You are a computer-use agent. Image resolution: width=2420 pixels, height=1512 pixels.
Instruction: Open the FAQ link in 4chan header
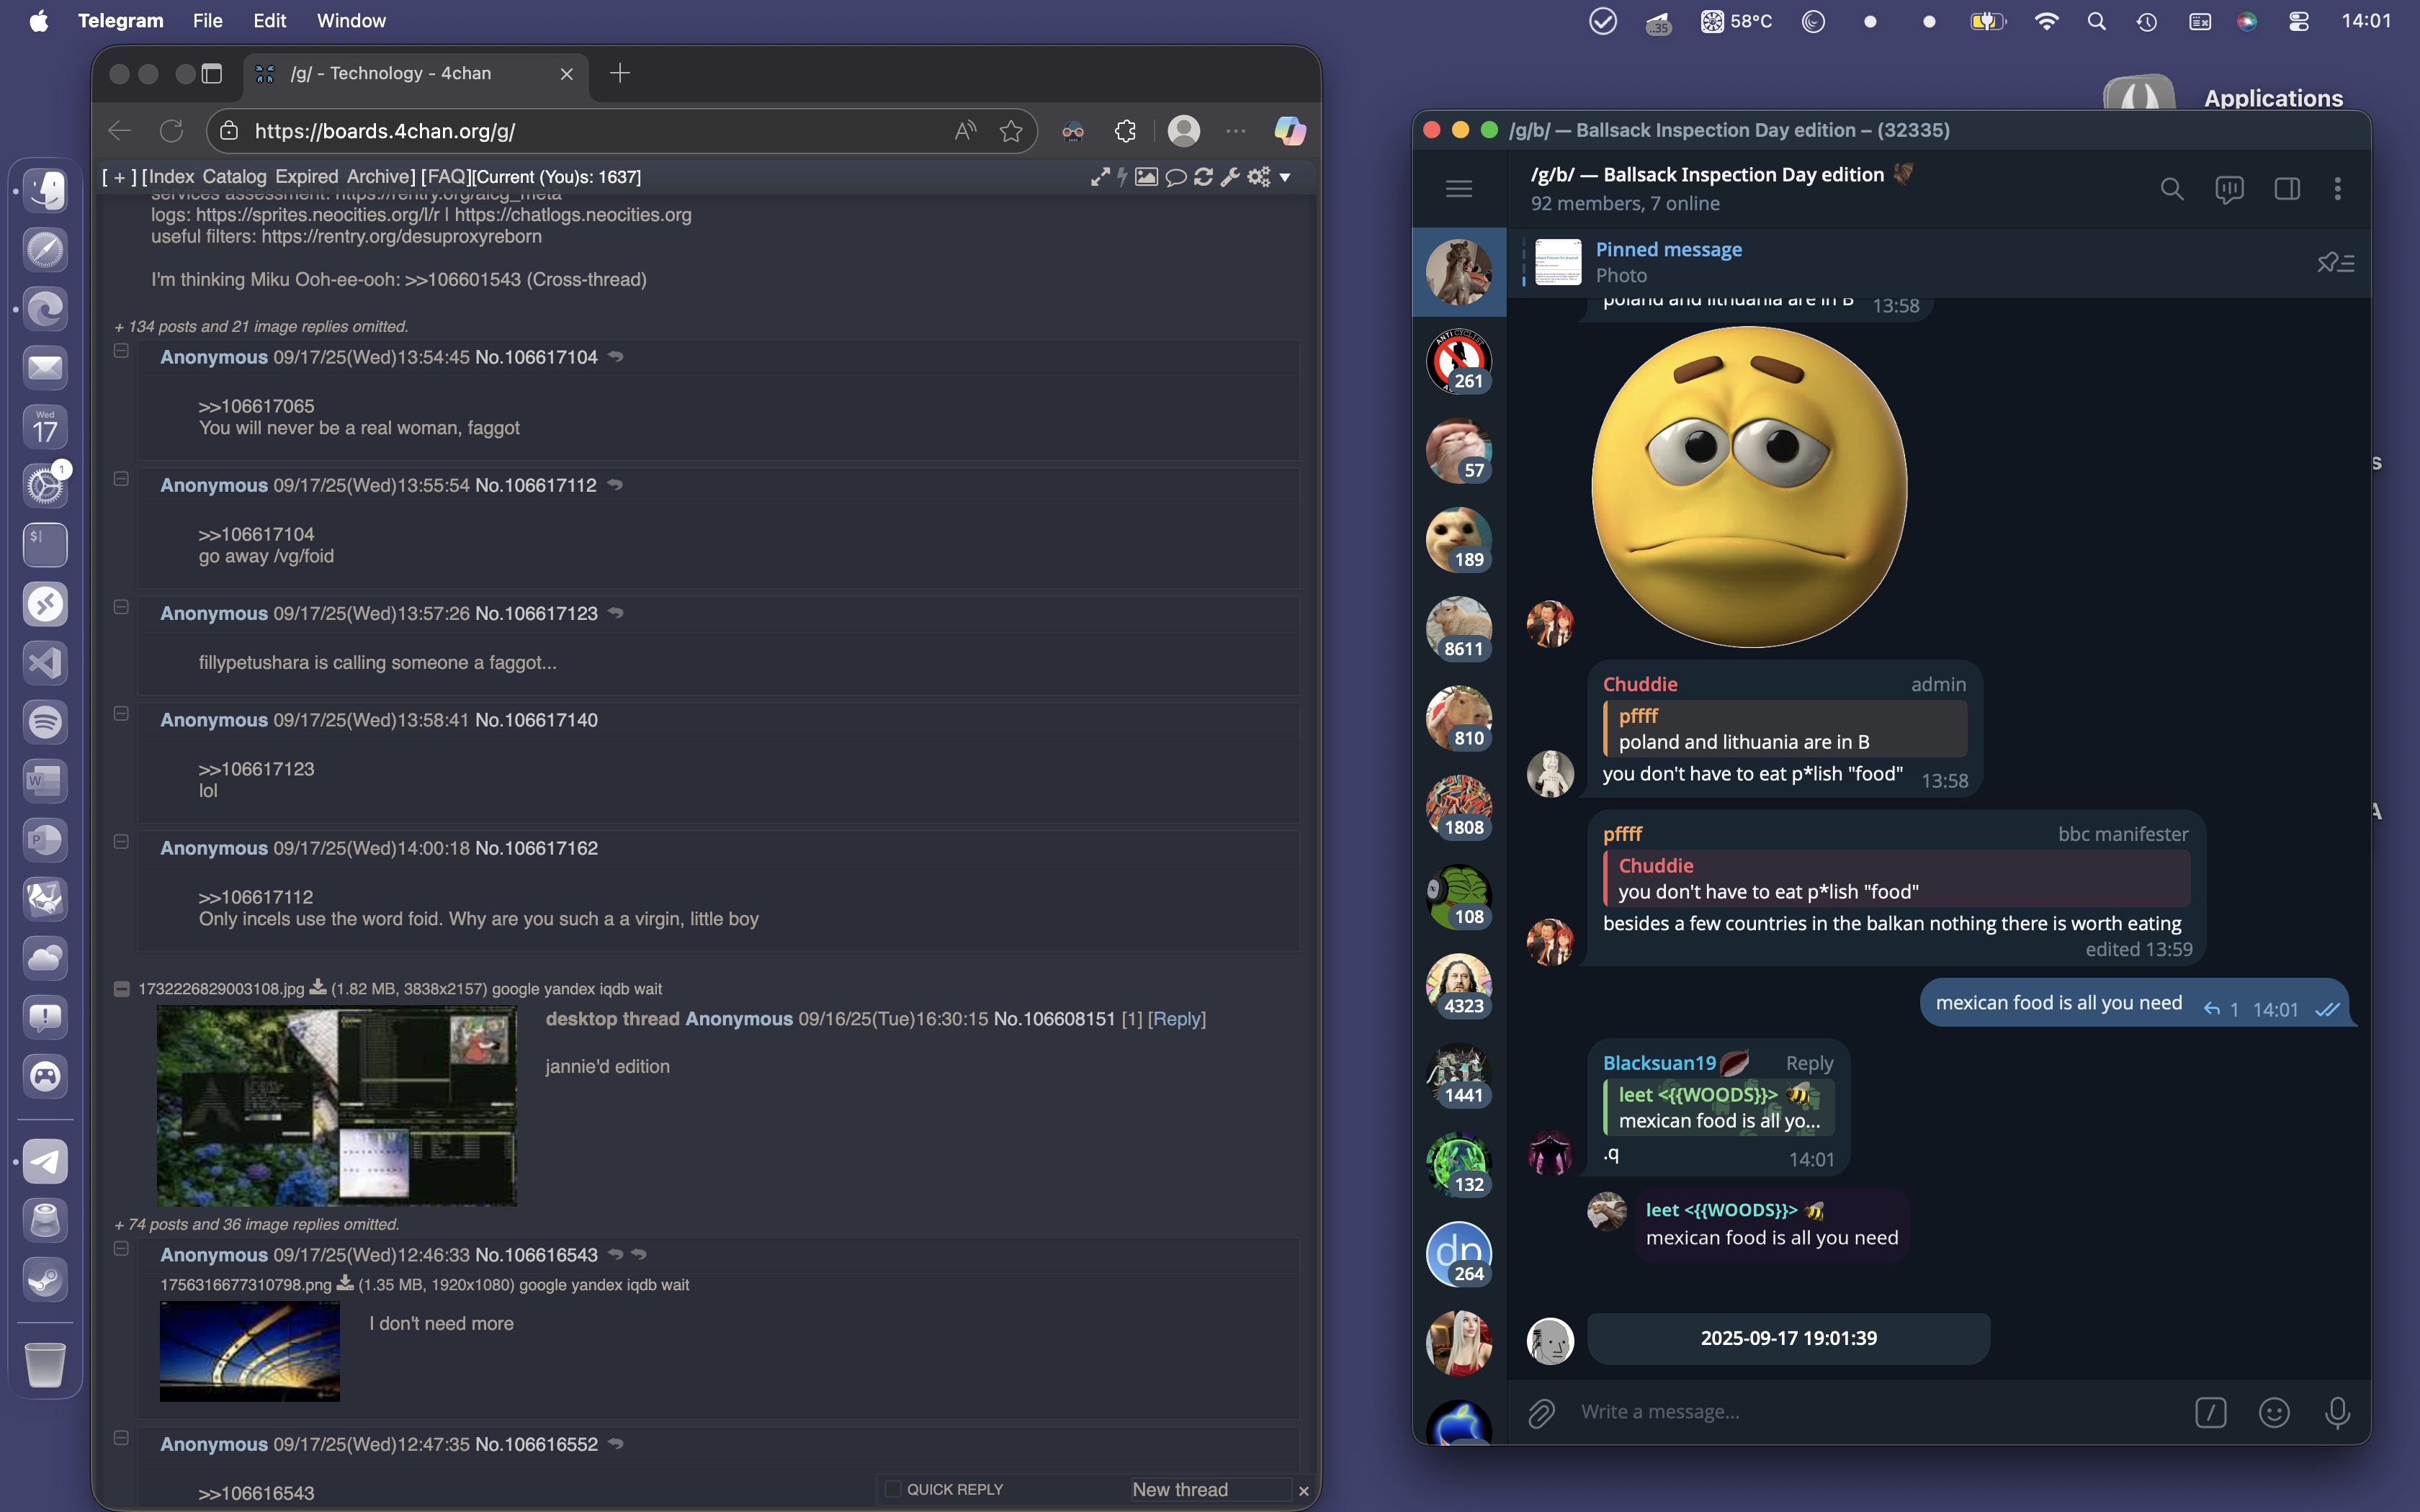click(x=446, y=177)
